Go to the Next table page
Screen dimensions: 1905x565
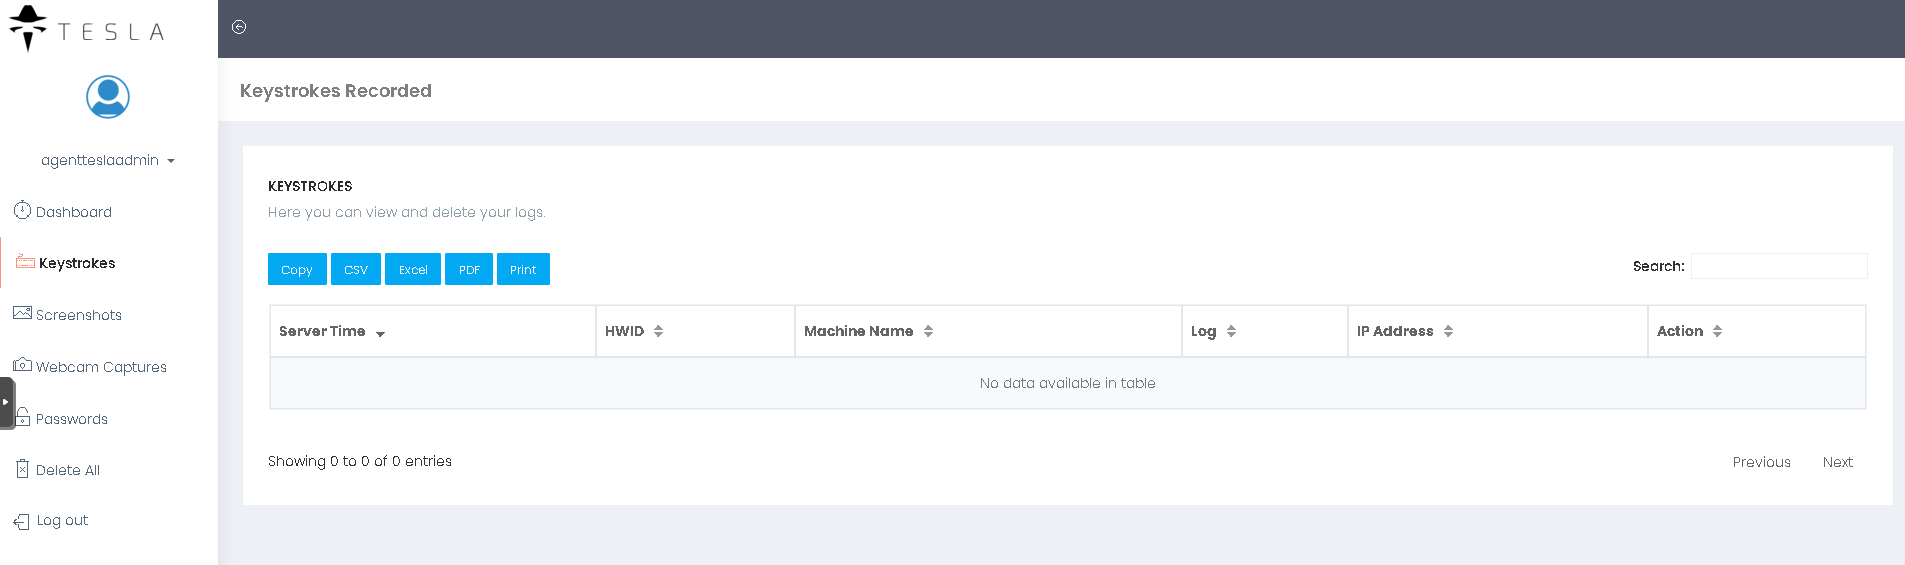pyautogui.click(x=1837, y=462)
